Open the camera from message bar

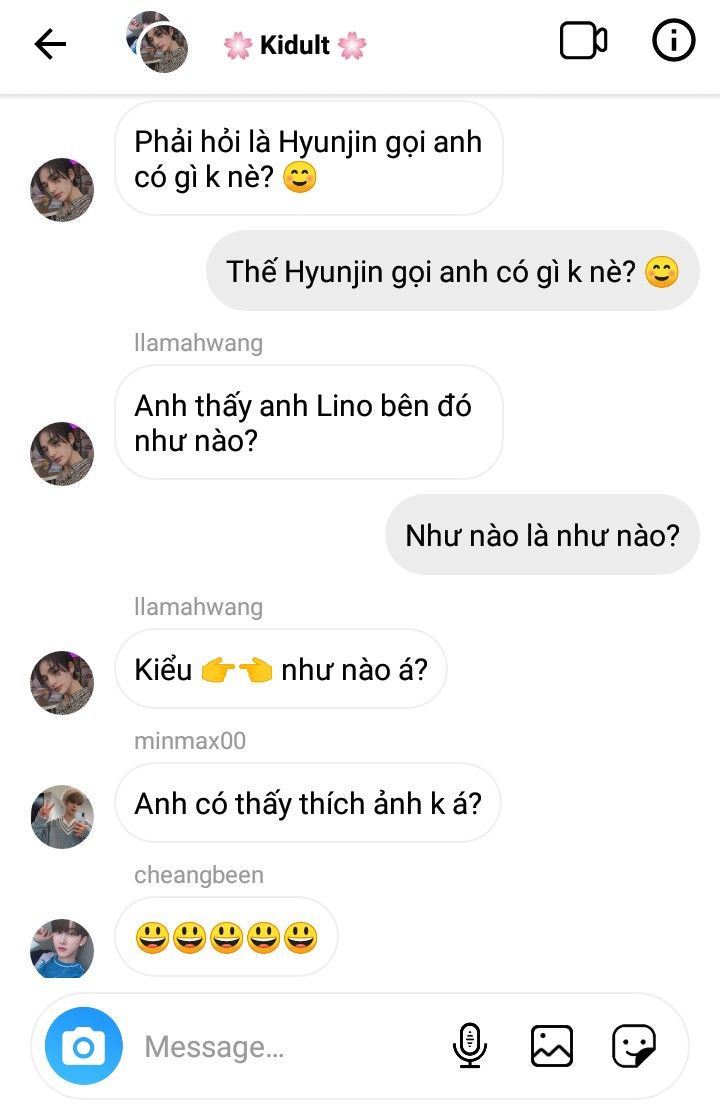(84, 1046)
